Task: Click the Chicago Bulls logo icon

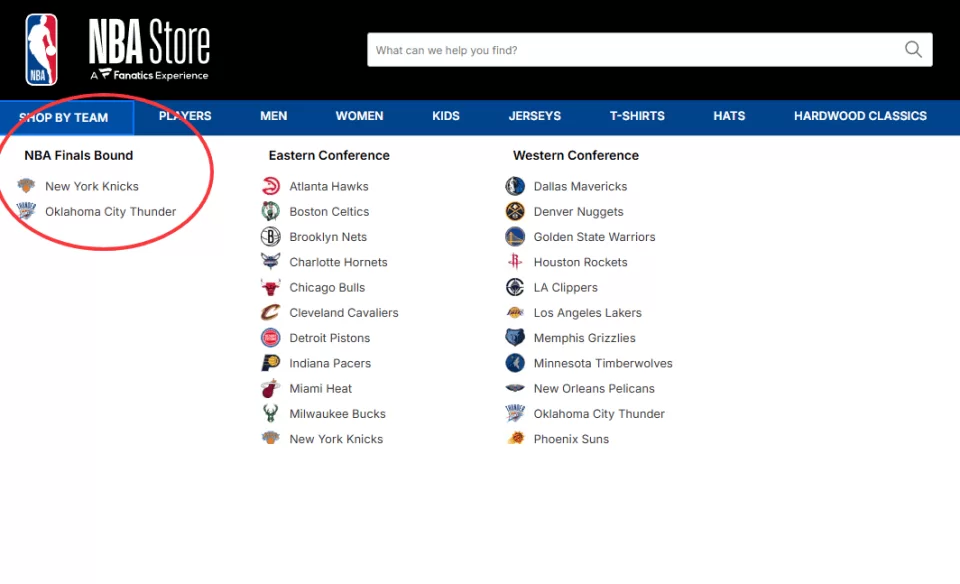Action: pos(271,287)
